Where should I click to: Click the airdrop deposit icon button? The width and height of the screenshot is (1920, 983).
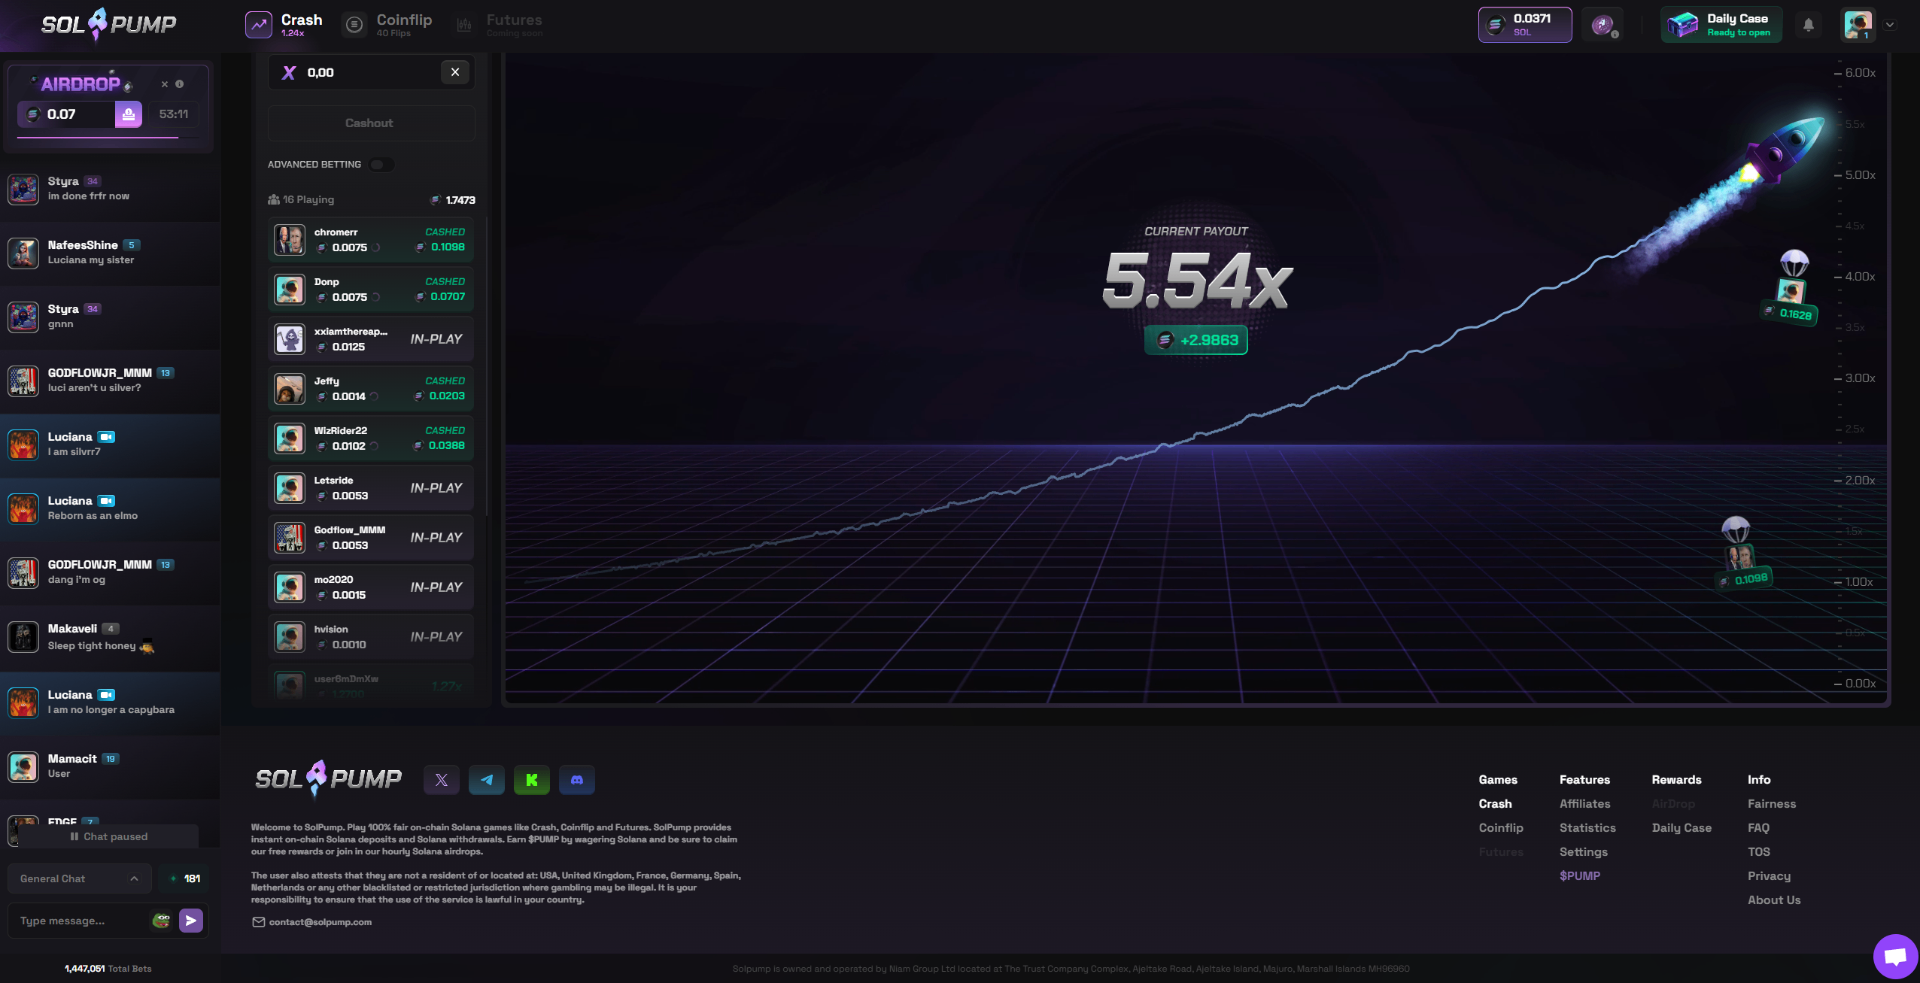click(129, 115)
